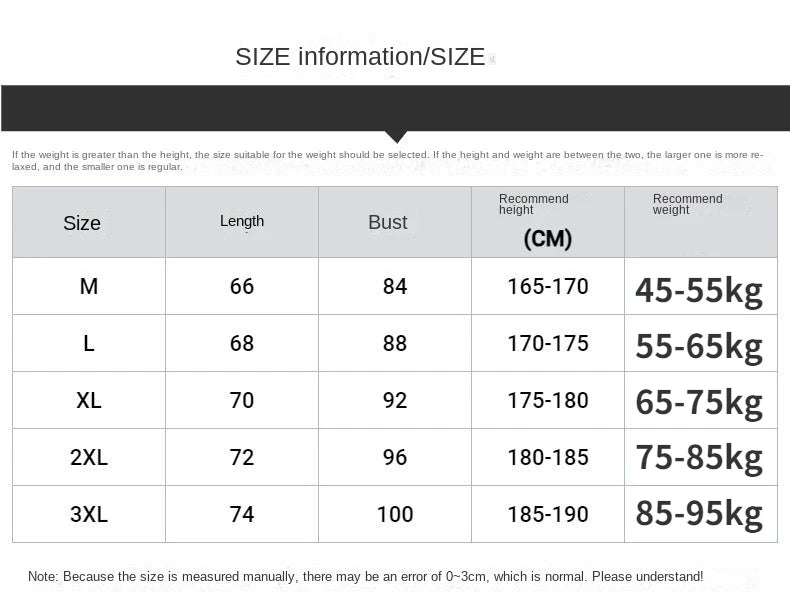Screen dimensions: 790x611
Task: Select the L size cell
Action: (x=89, y=344)
